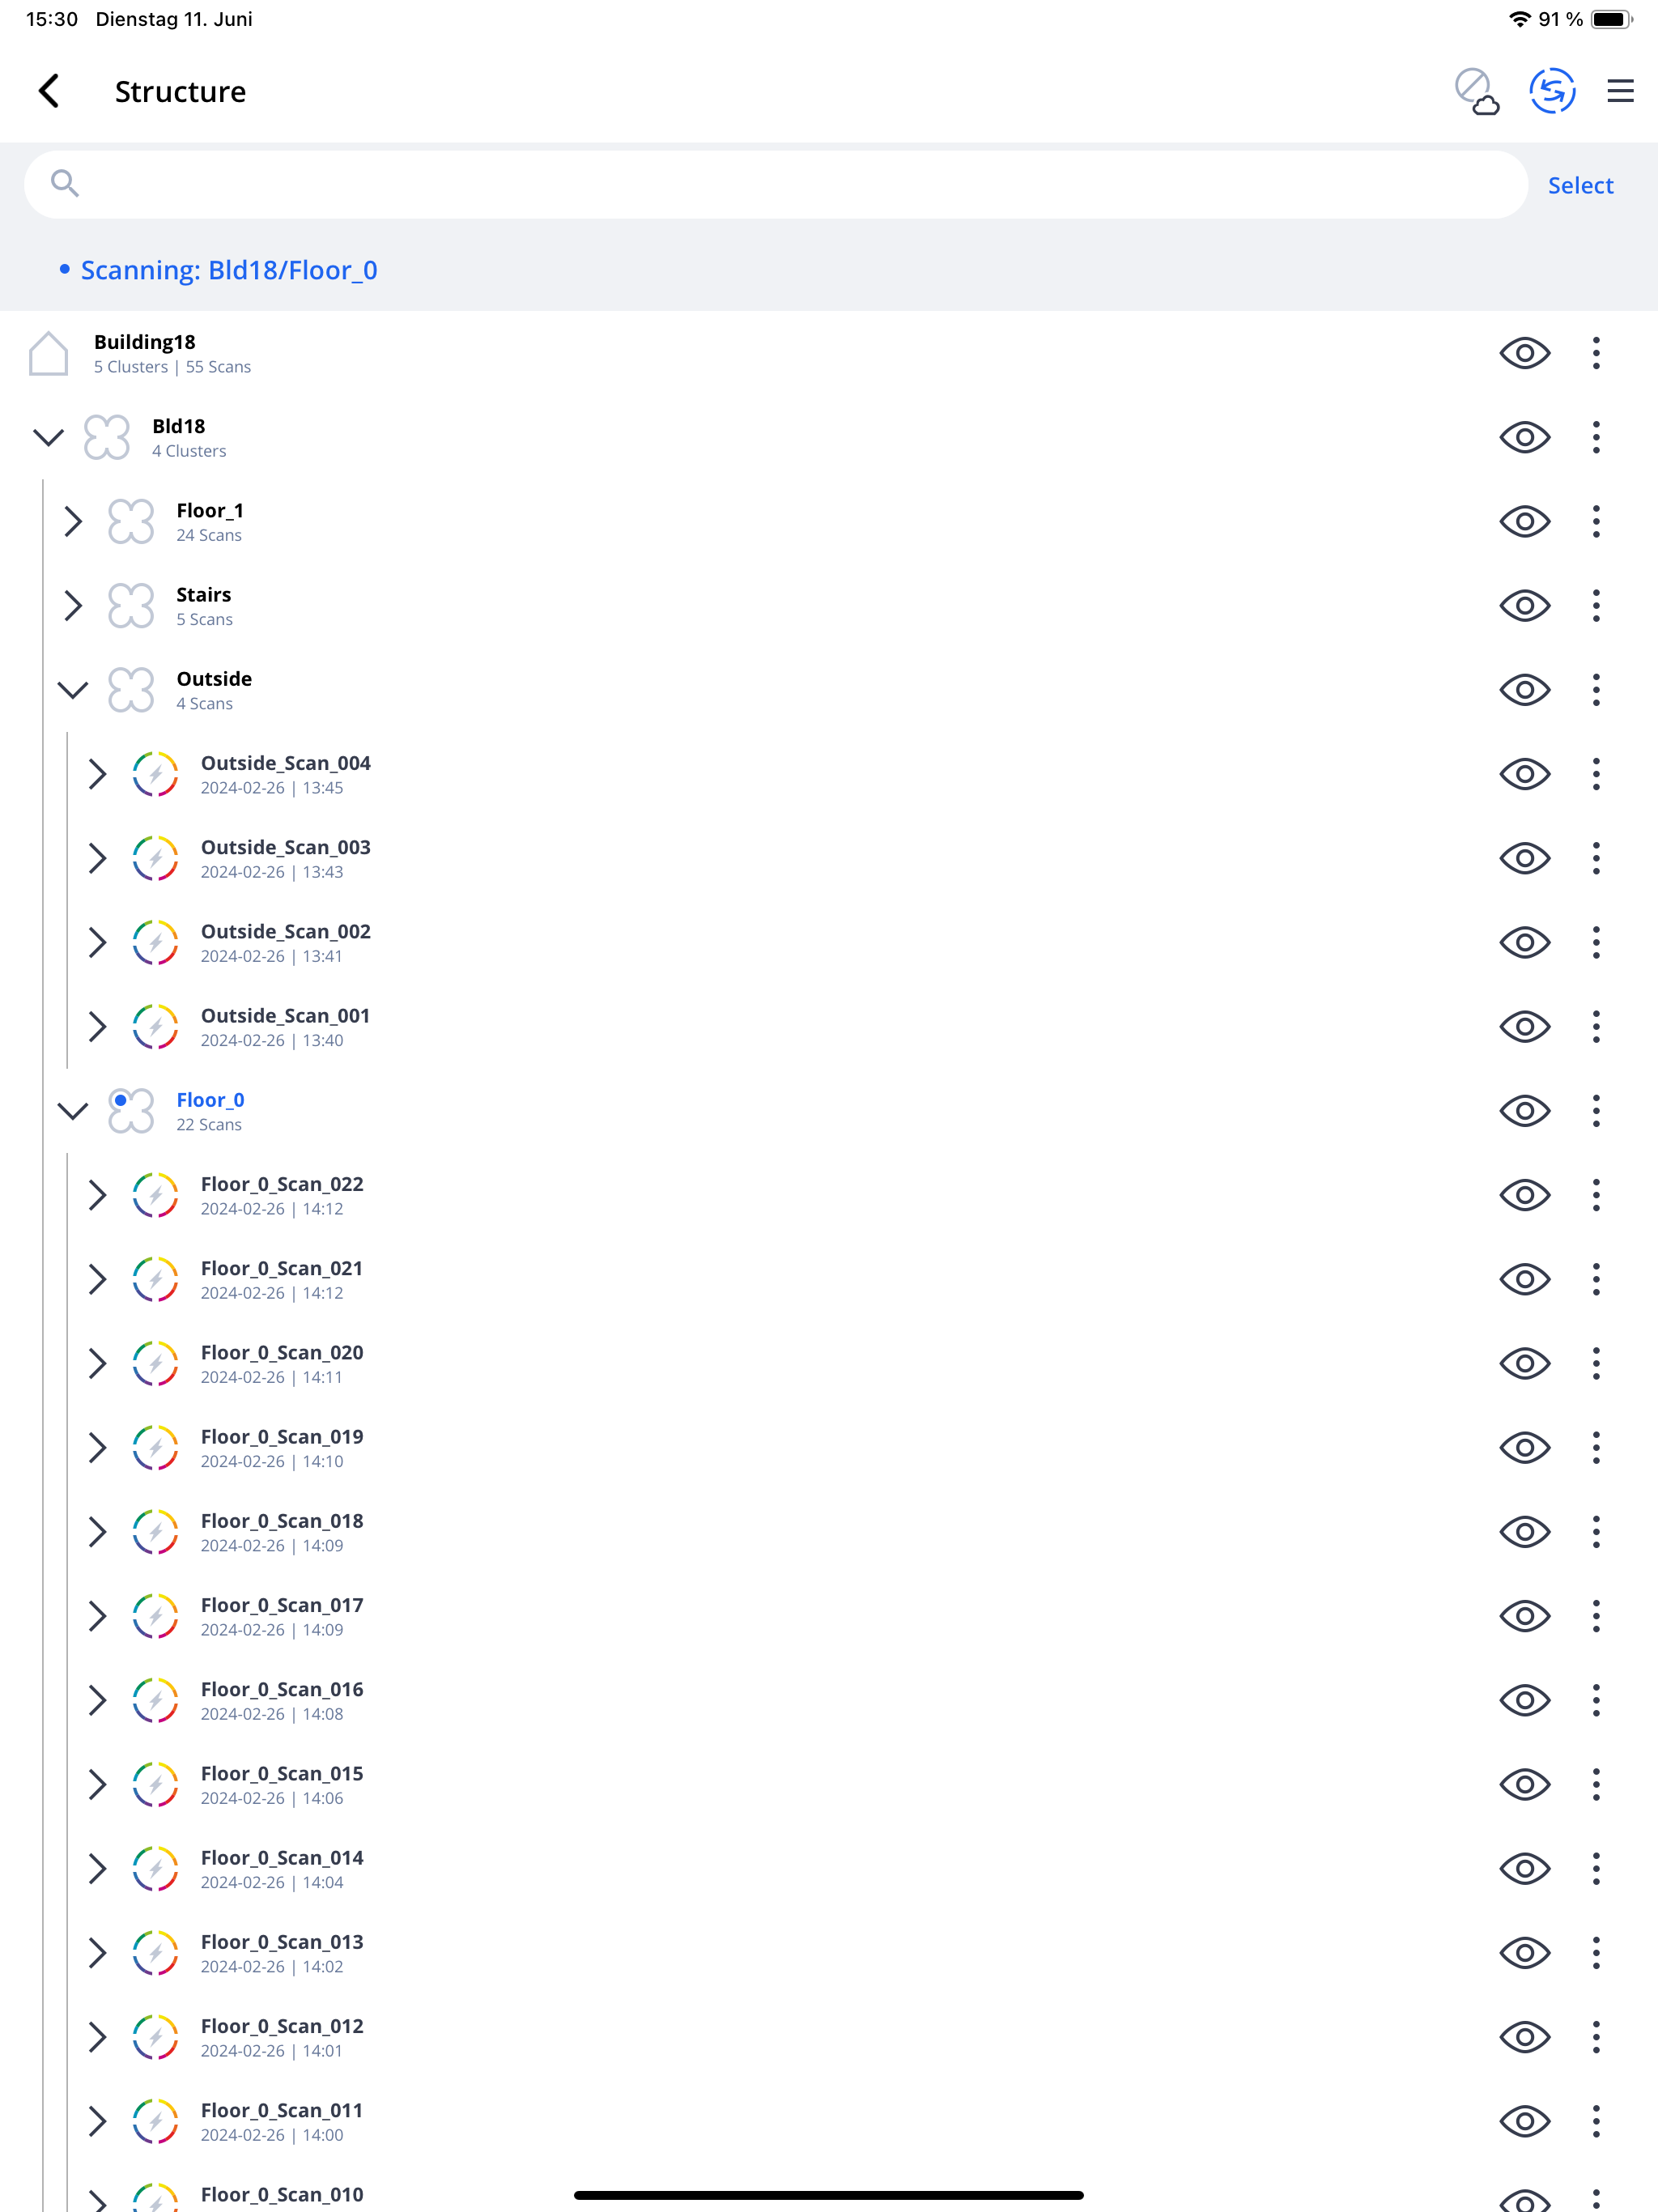
Task: Open more options for Outside_Scan_004
Action: [1596, 774]
